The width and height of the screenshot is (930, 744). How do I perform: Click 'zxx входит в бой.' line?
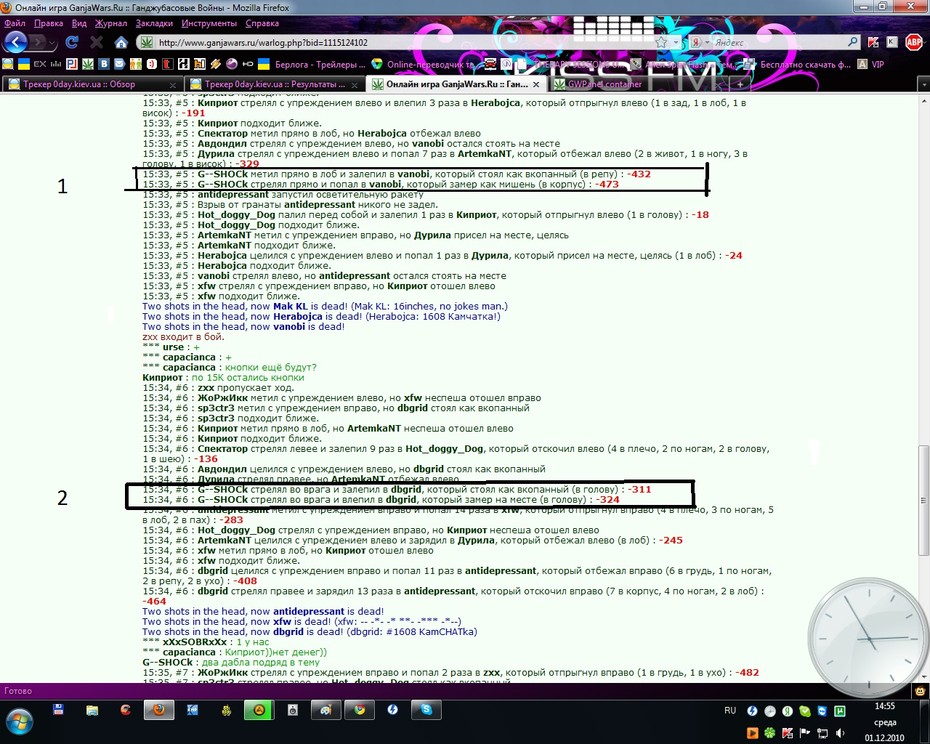(x=183, y=336)
